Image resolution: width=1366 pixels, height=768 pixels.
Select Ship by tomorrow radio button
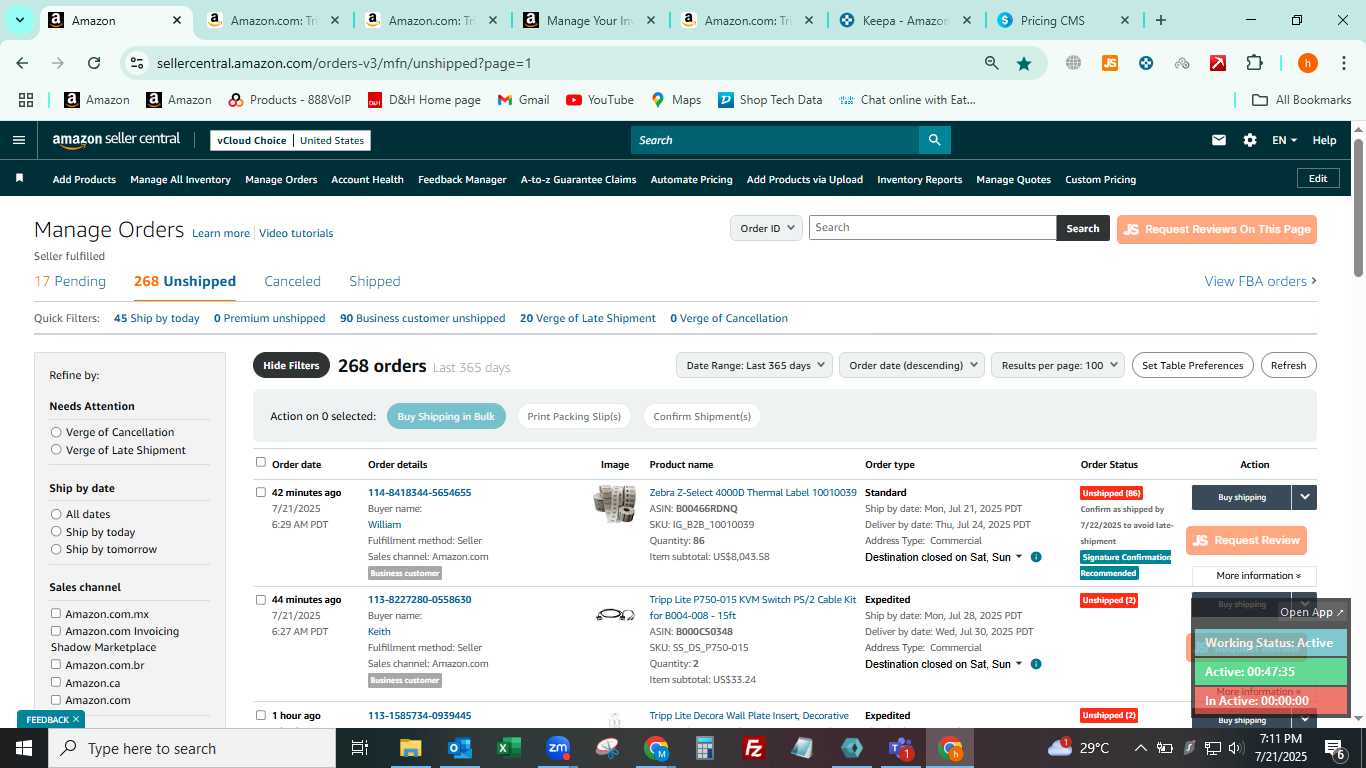coord(56,549)
